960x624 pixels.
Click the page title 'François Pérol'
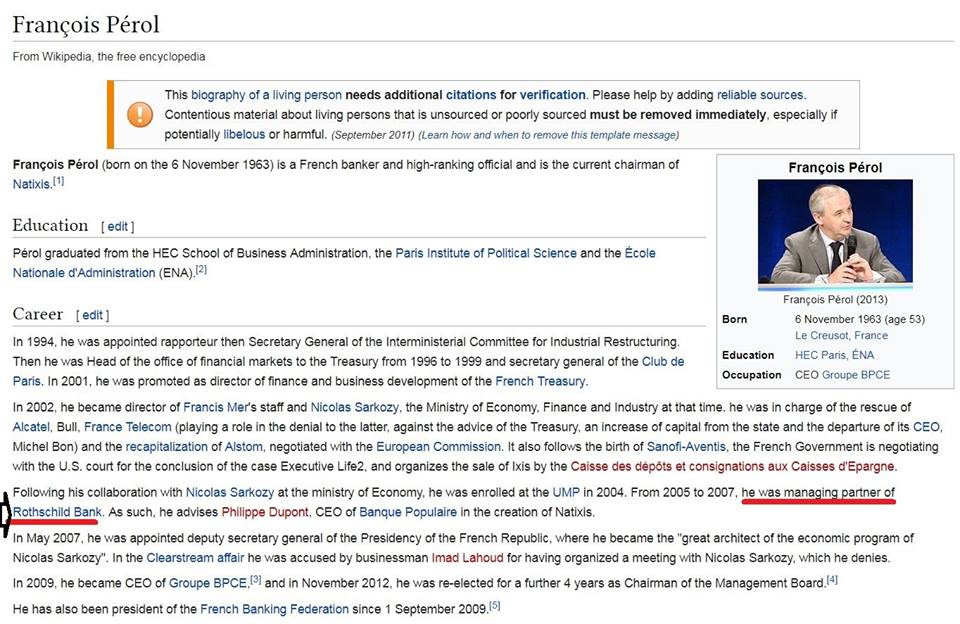(x=86, y=24)
